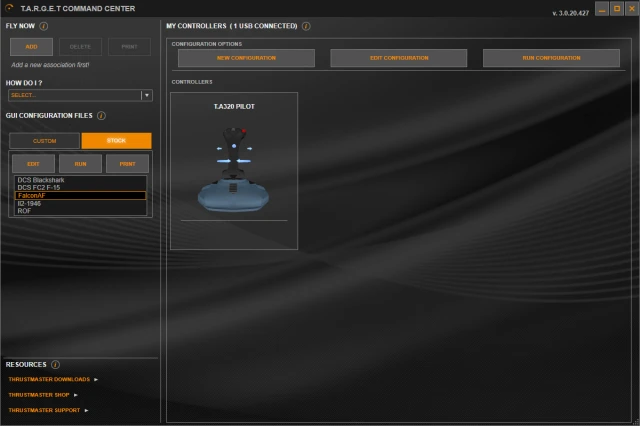
Task: Select DCS Blackshark in the file list
Action: tap(80, 180)
